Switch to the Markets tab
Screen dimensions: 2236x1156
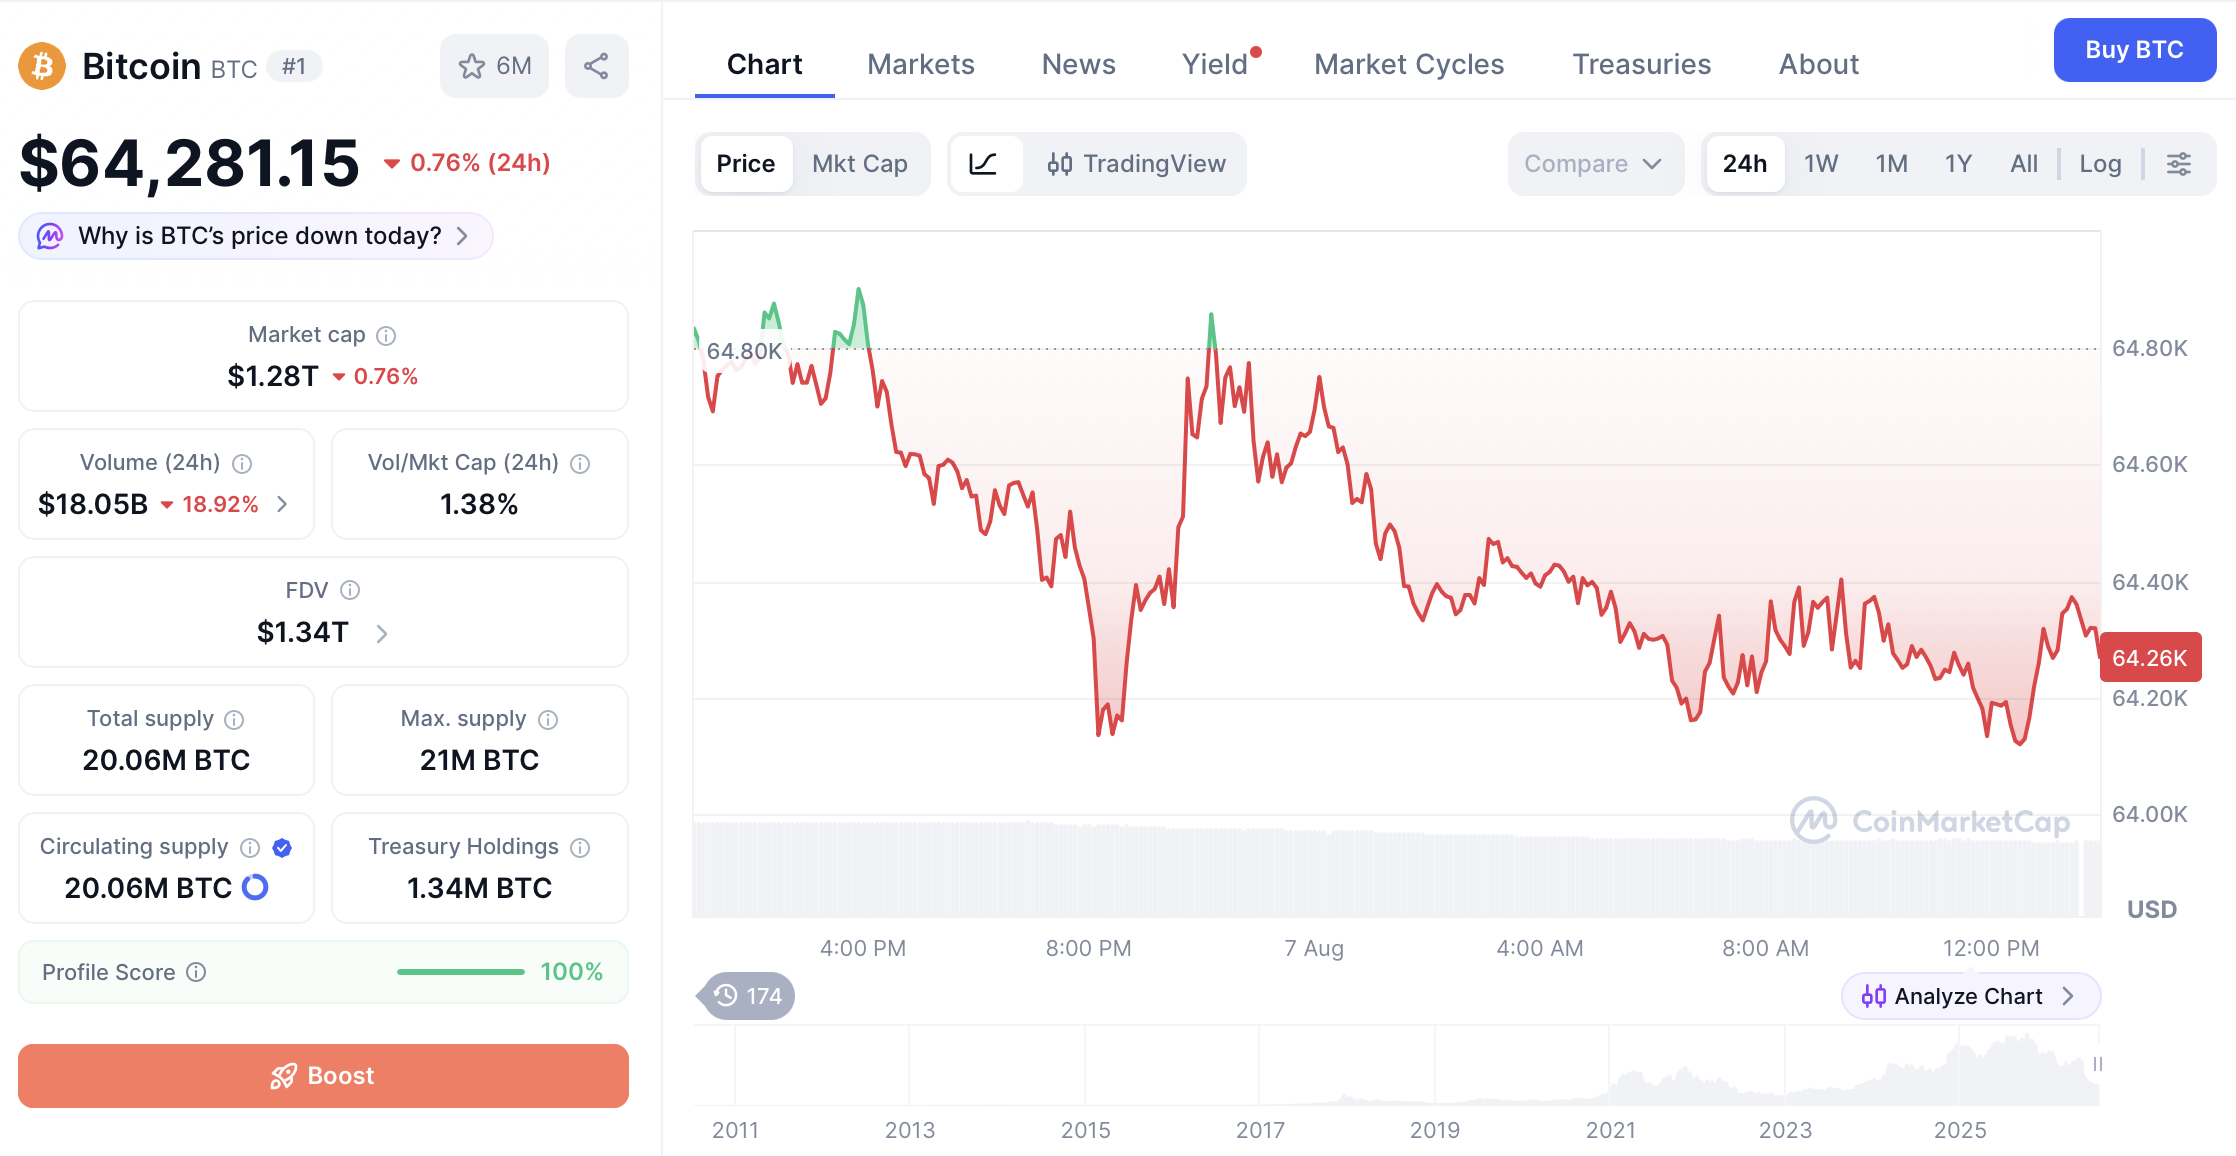tap(921, 64)
